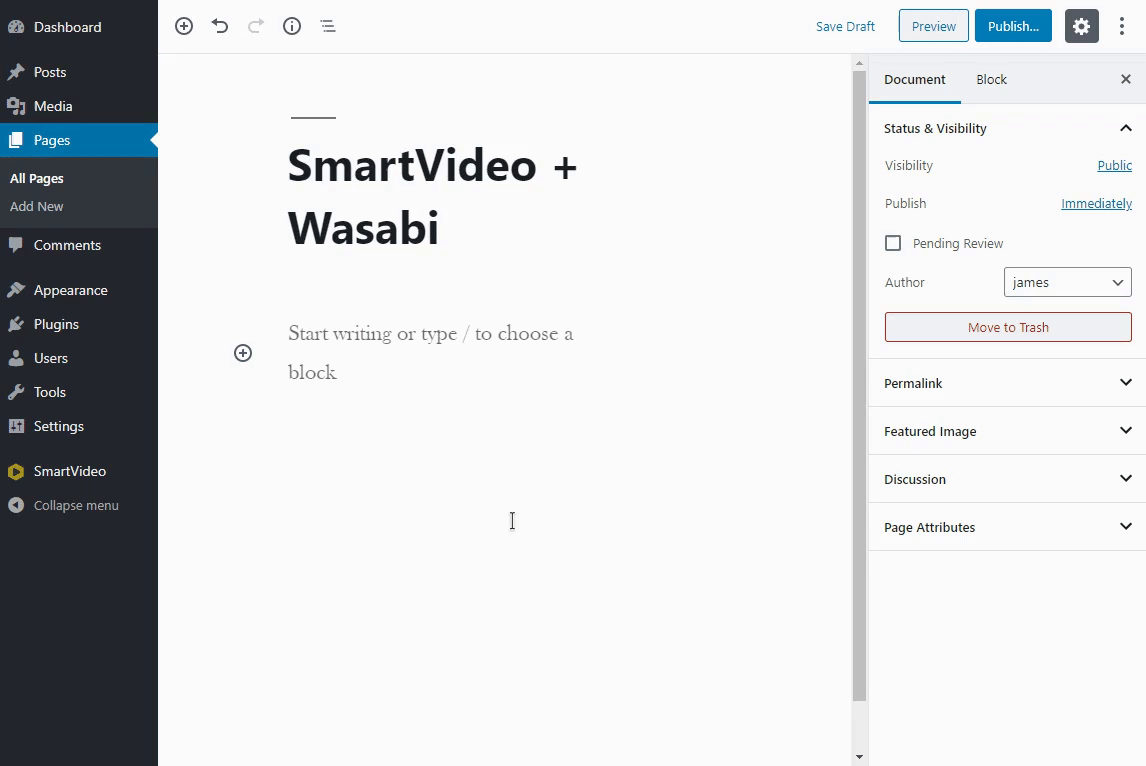
Task: Switch to the Document tab
Action: point(914,79)
